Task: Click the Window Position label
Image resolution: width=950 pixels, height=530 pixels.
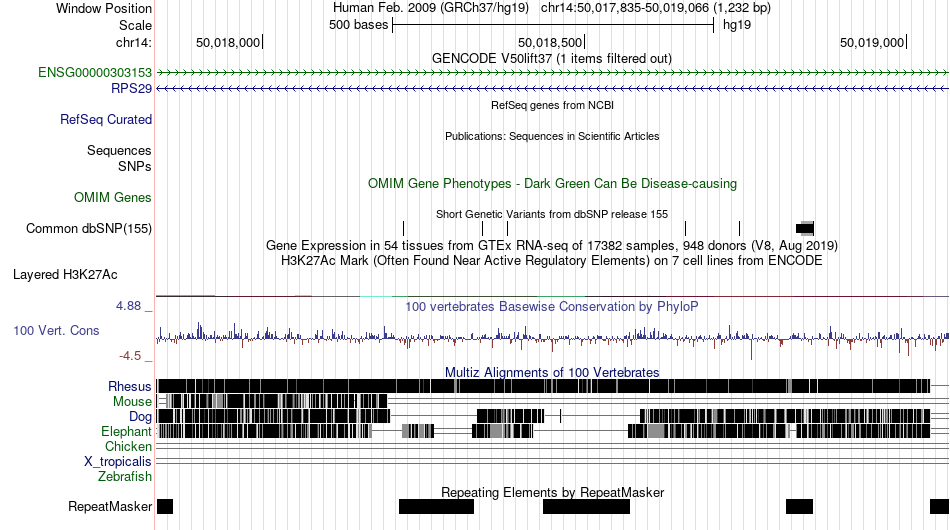Action: [104, 8]
